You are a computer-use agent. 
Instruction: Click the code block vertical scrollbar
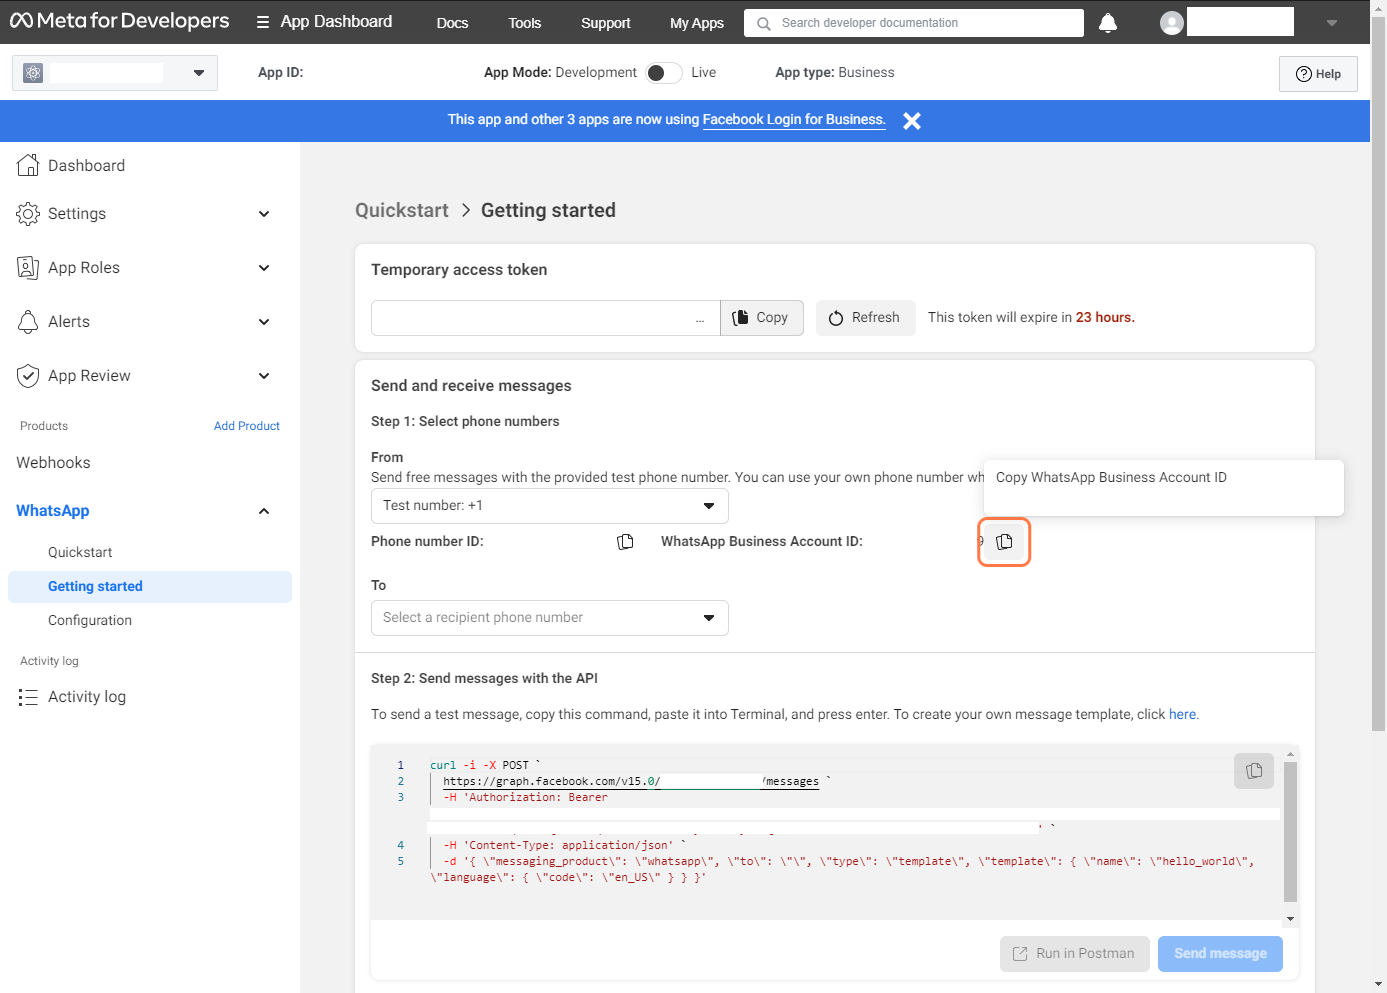(1290, 832)
